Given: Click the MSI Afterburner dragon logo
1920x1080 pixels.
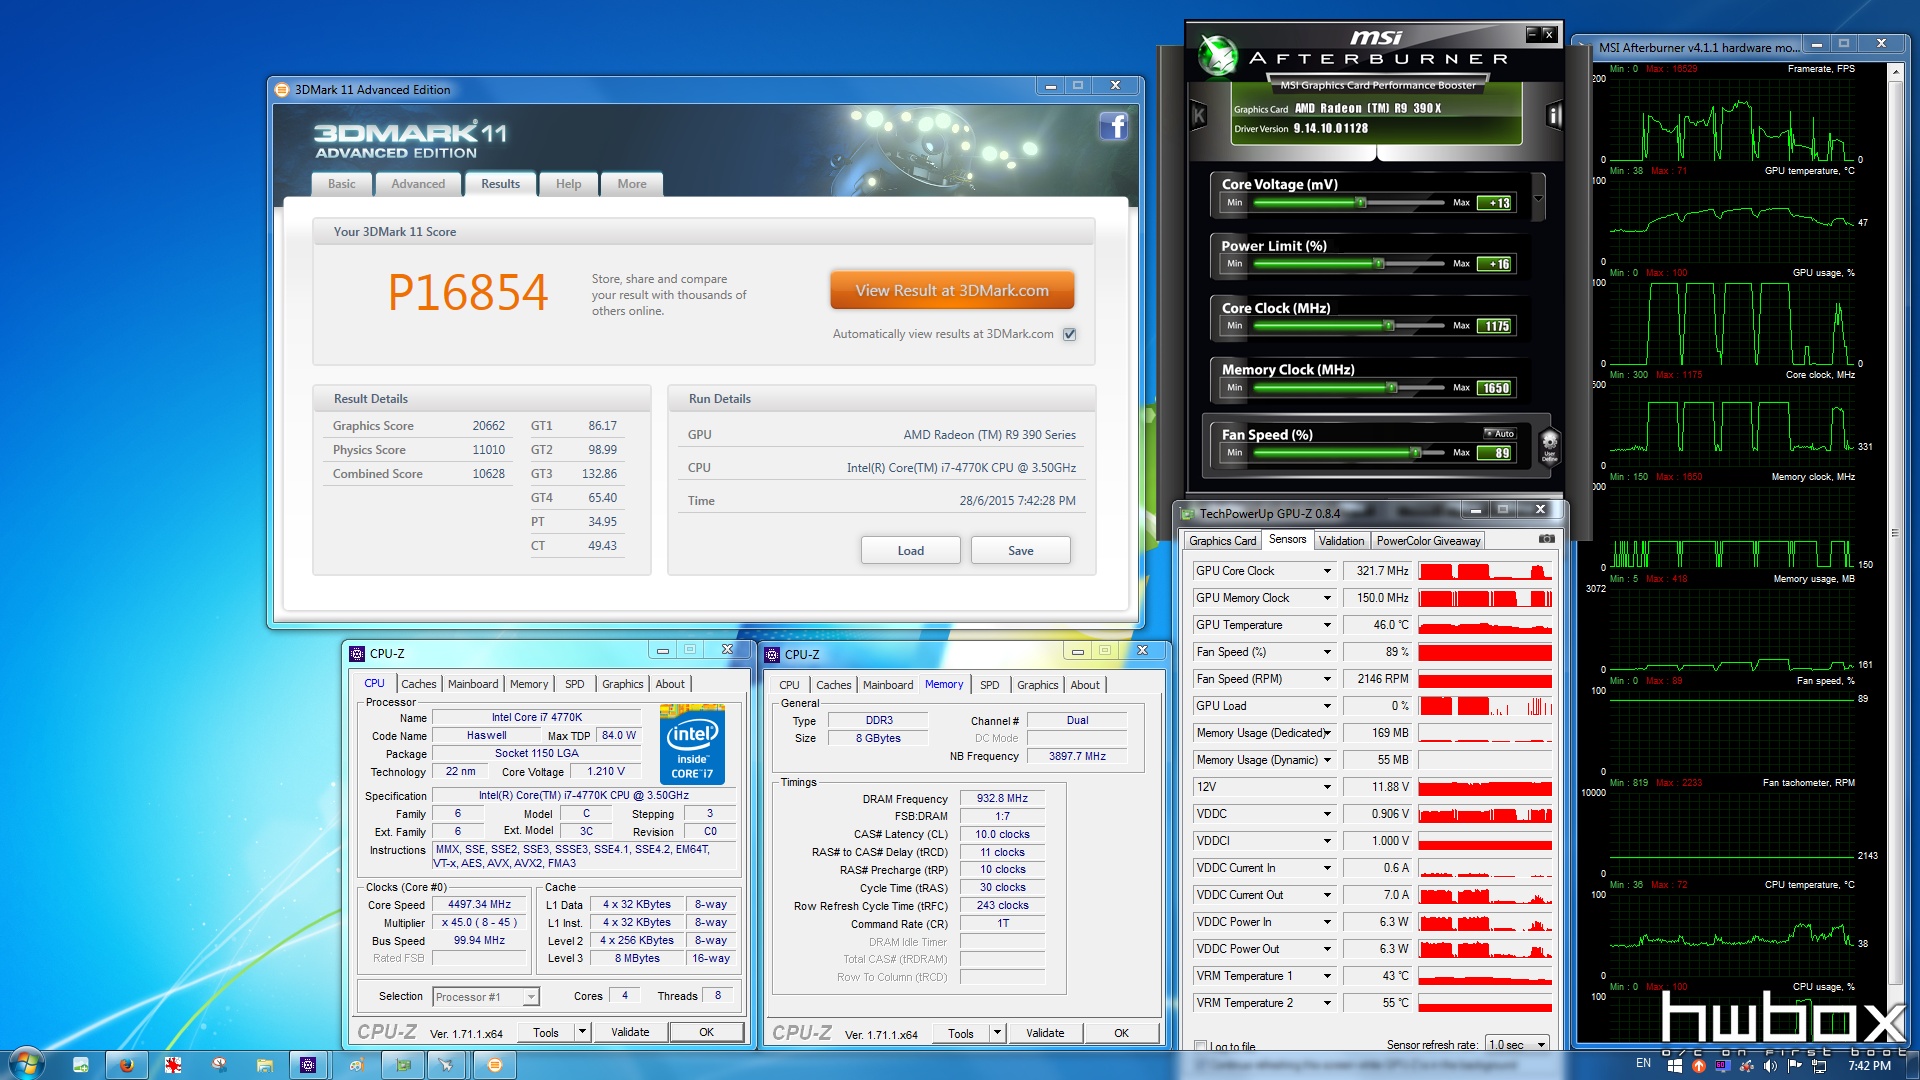Looking at the screenshot, I should click(x=1218, y=55).
